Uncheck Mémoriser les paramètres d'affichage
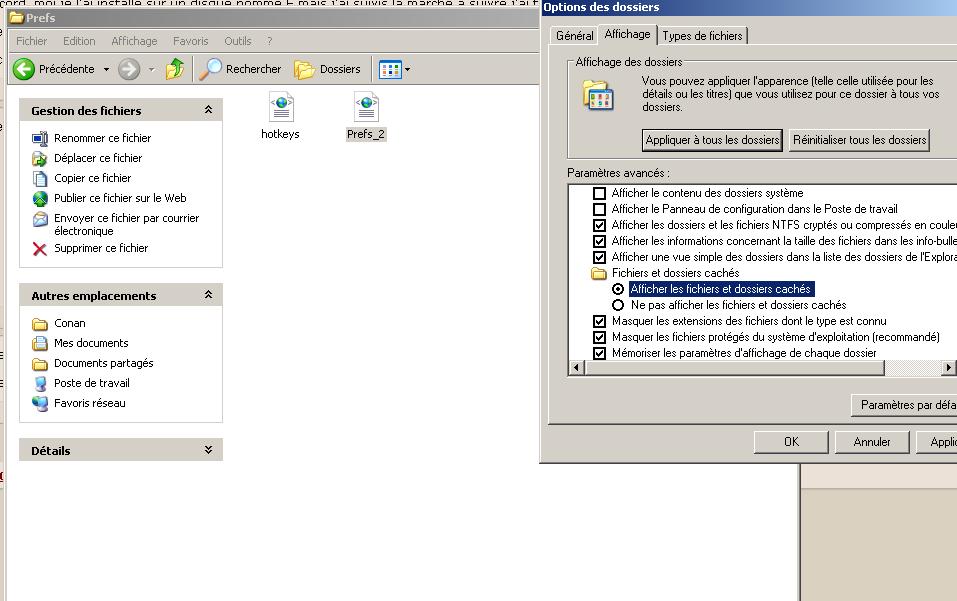957x601 pixels. pyautogui.click(x=599, y=353)
